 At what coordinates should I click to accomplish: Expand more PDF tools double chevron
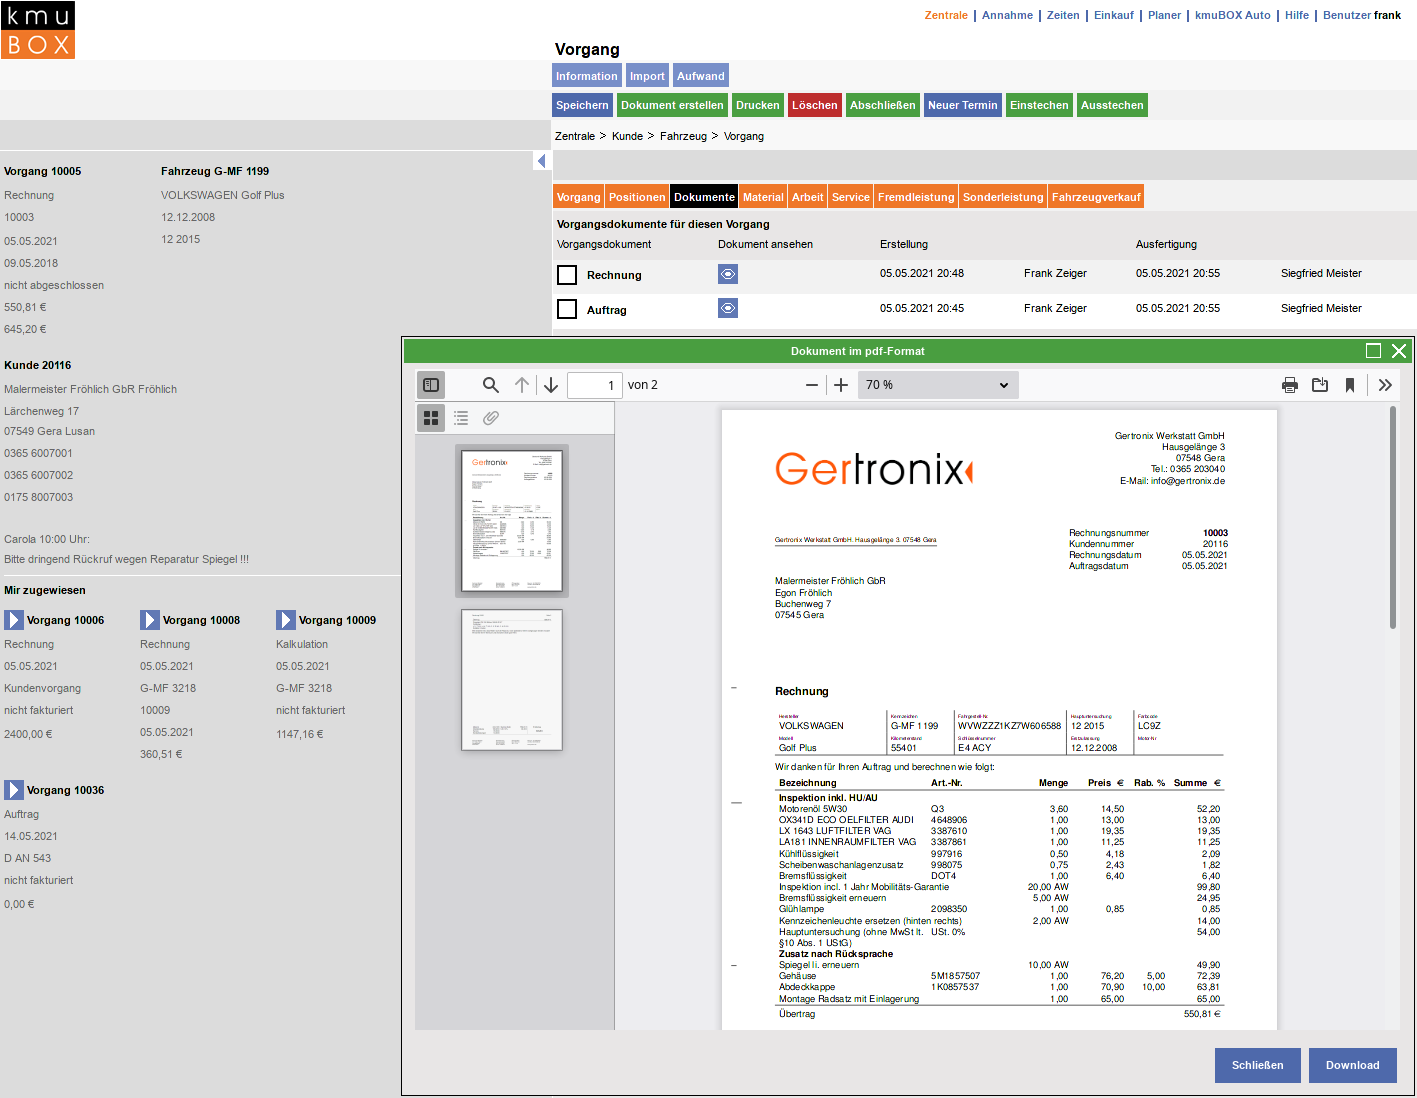coord(1385,385)
